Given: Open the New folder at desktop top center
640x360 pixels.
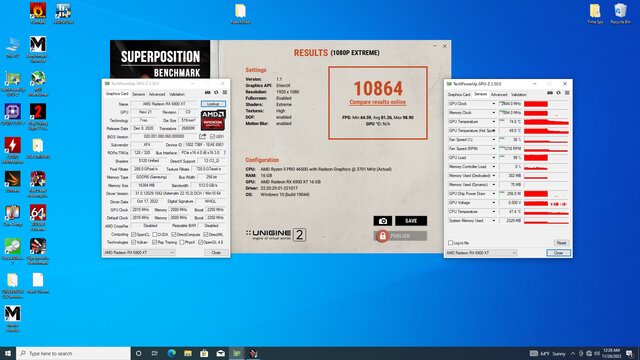Looking at the screenshot, I should pyautogui.click(x=240, y=13).
